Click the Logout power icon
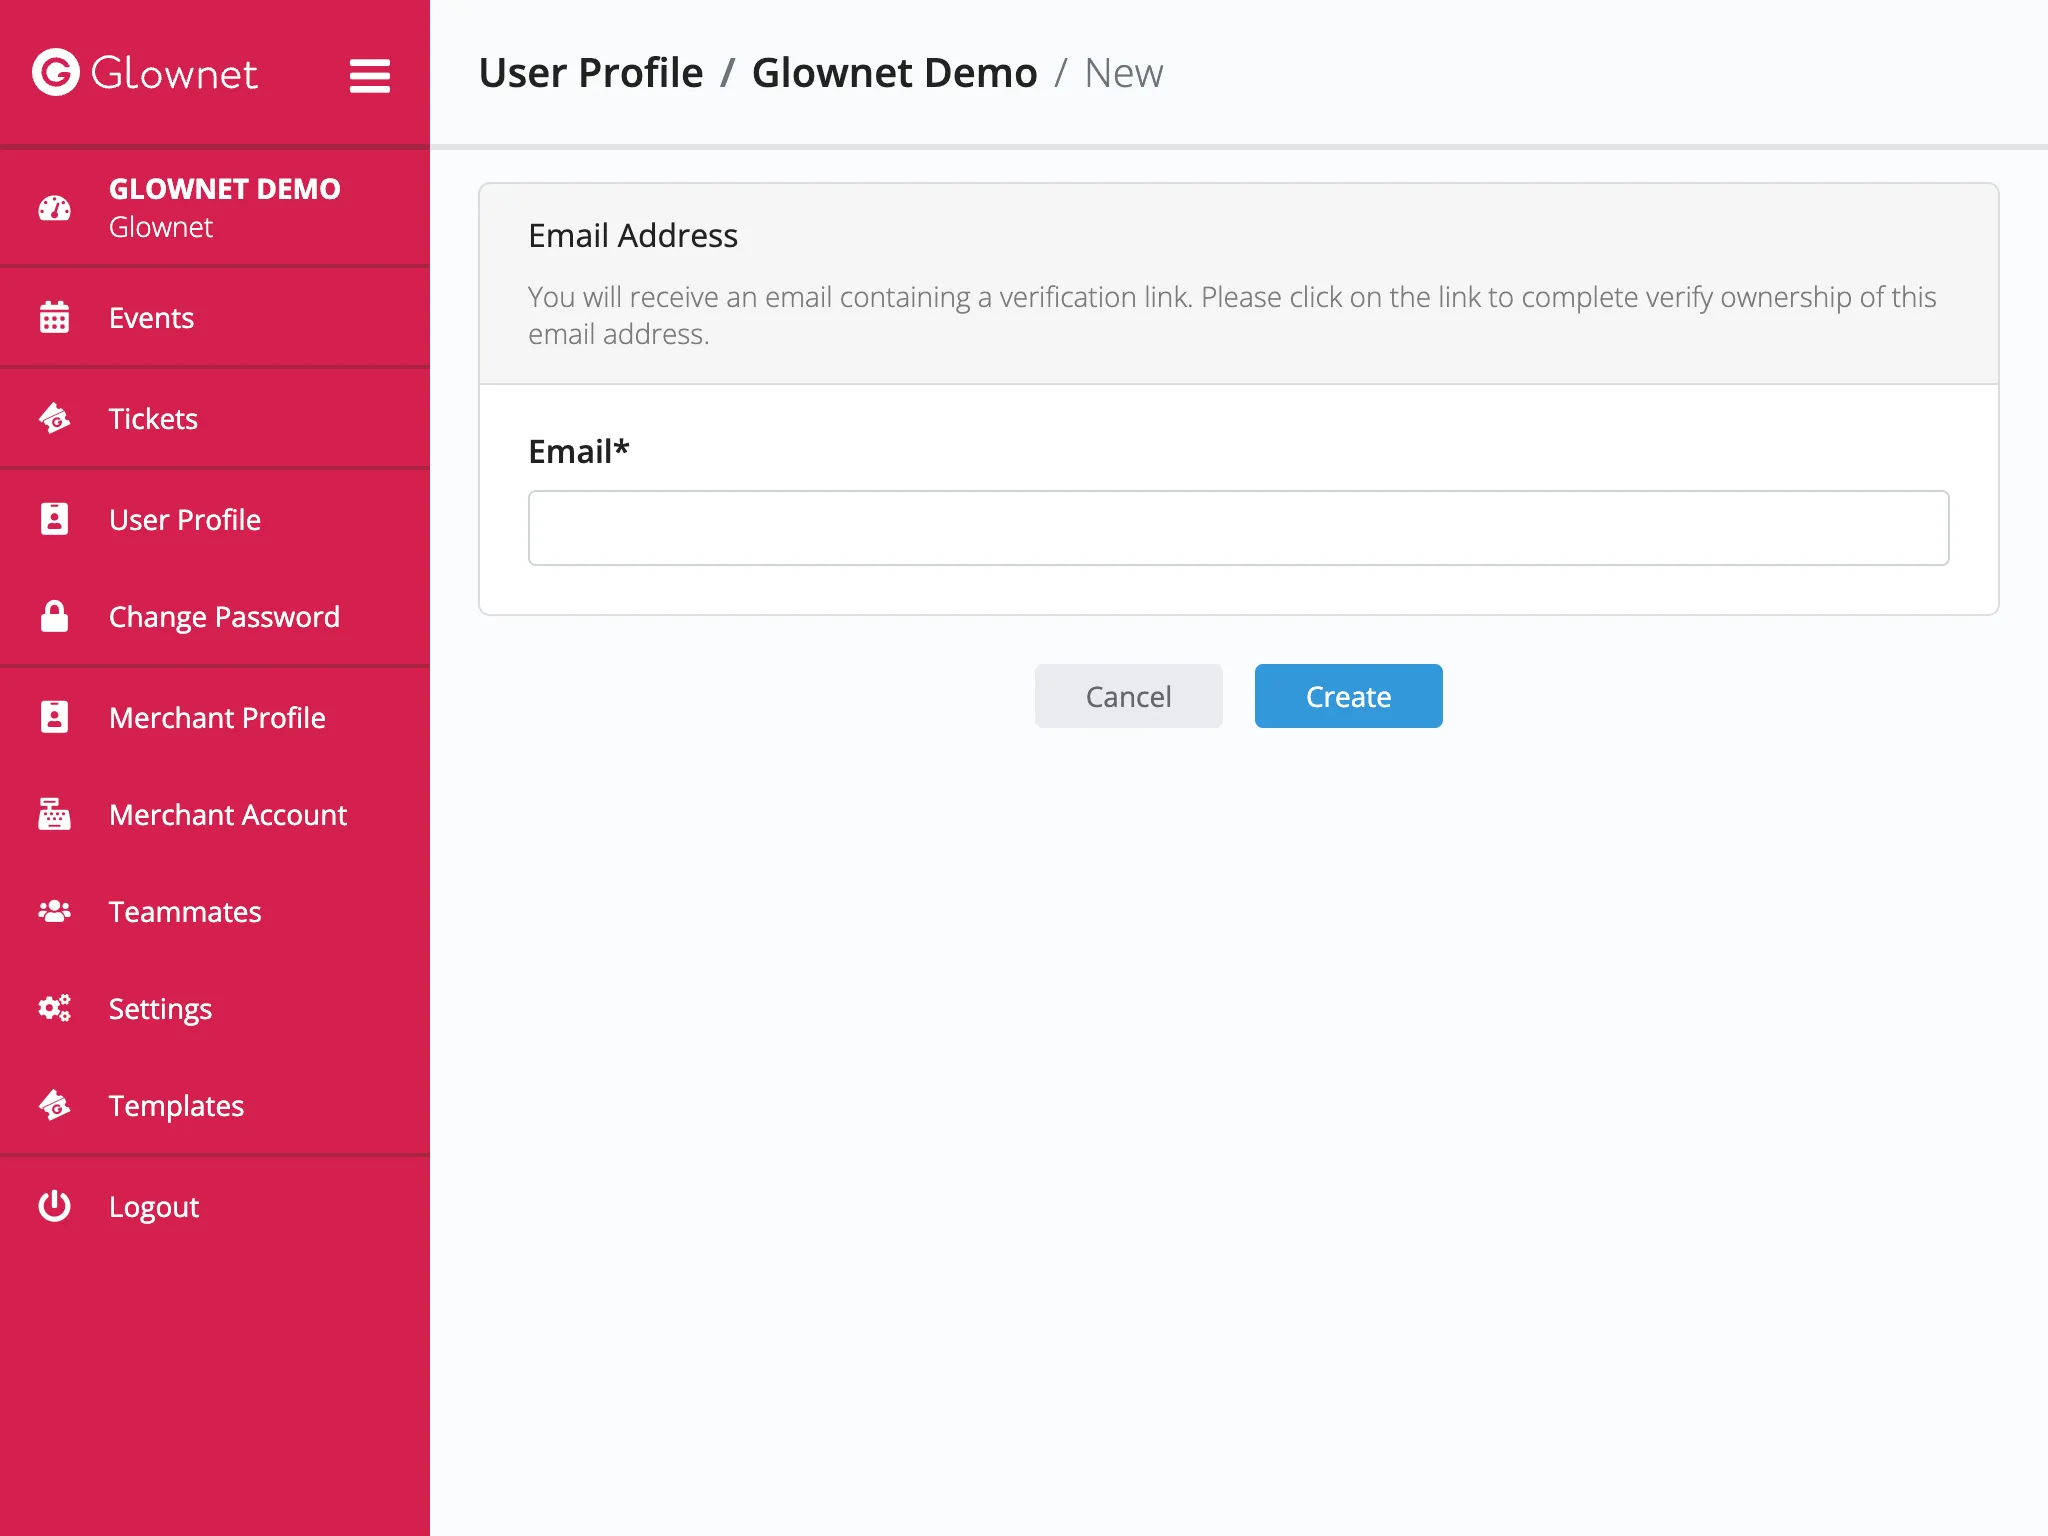The image size is (2048, 1536). click(54, 1206)
